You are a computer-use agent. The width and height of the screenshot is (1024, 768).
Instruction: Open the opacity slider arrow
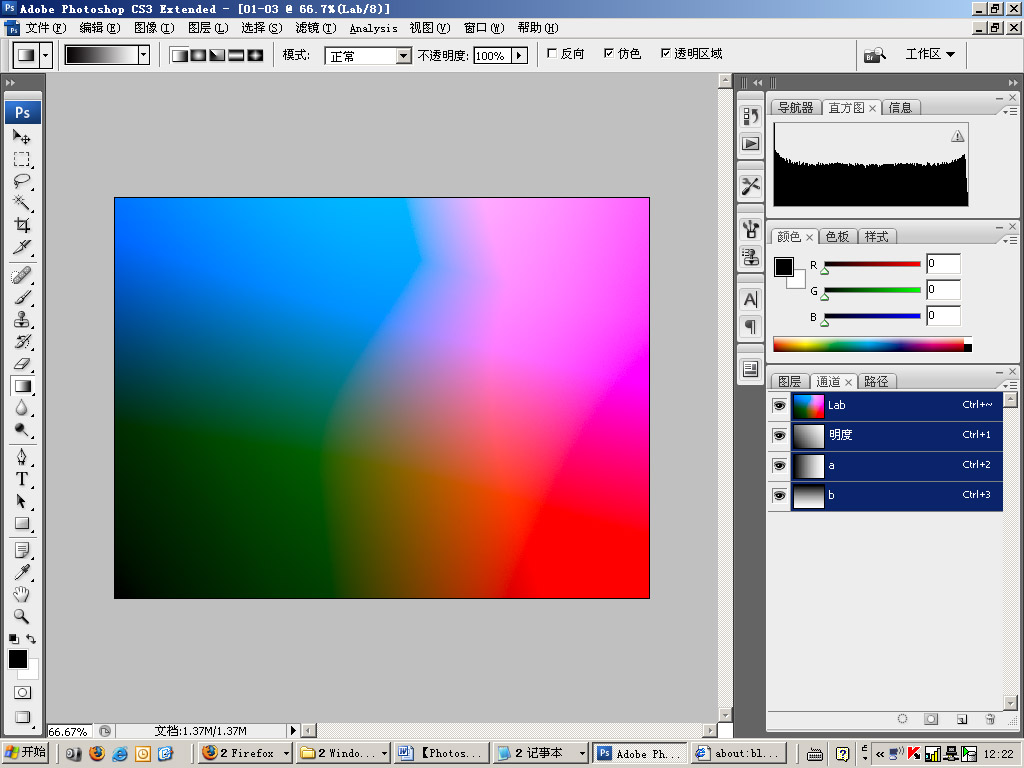pos(519,56)
